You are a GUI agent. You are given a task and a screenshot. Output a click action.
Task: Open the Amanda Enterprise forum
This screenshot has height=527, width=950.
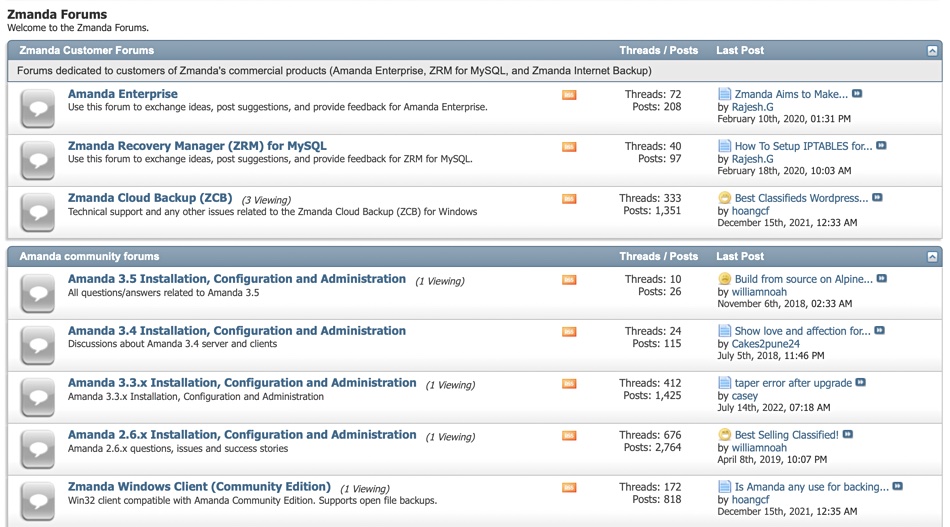[122, 94]
